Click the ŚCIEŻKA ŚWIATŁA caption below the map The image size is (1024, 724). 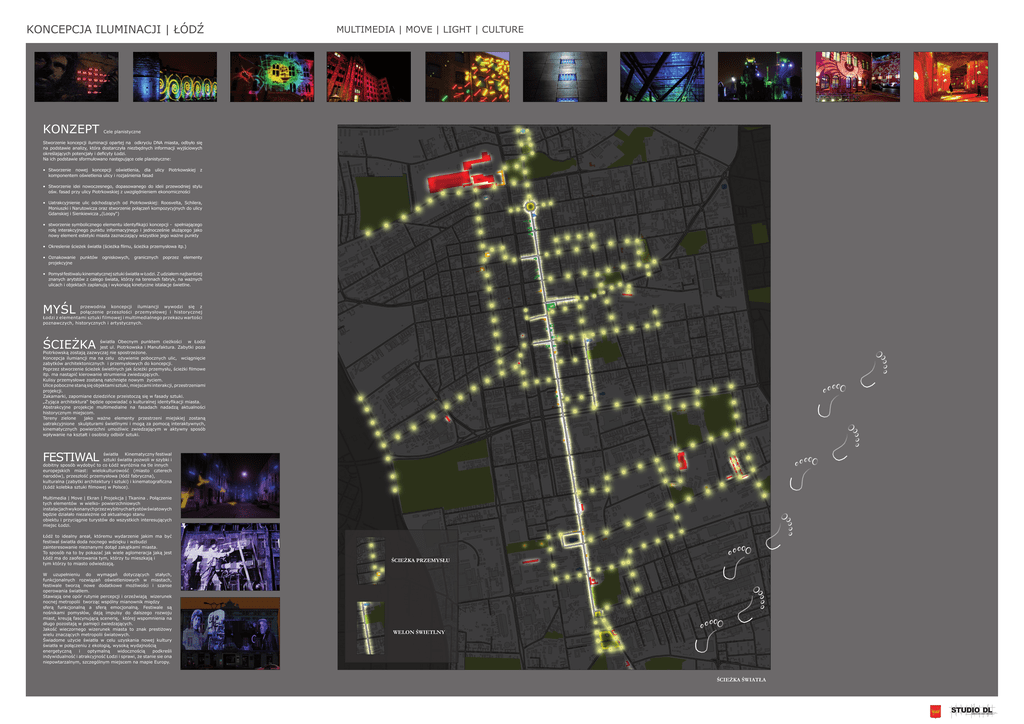740,680
